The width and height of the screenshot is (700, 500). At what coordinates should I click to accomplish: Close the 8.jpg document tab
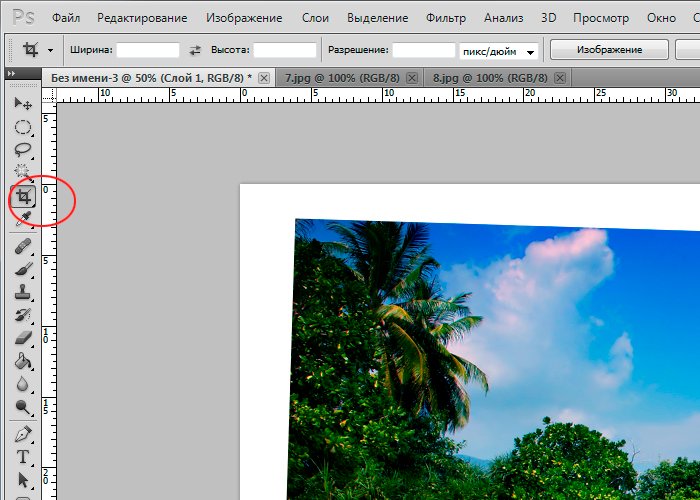click(x=560, y=77)
